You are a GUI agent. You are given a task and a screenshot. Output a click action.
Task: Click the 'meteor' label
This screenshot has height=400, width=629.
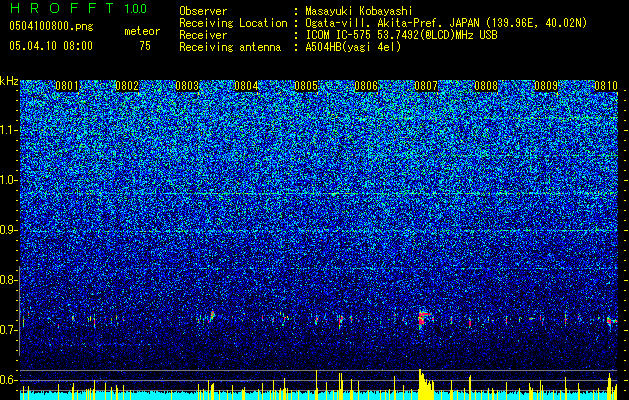(x=142, y=31)
